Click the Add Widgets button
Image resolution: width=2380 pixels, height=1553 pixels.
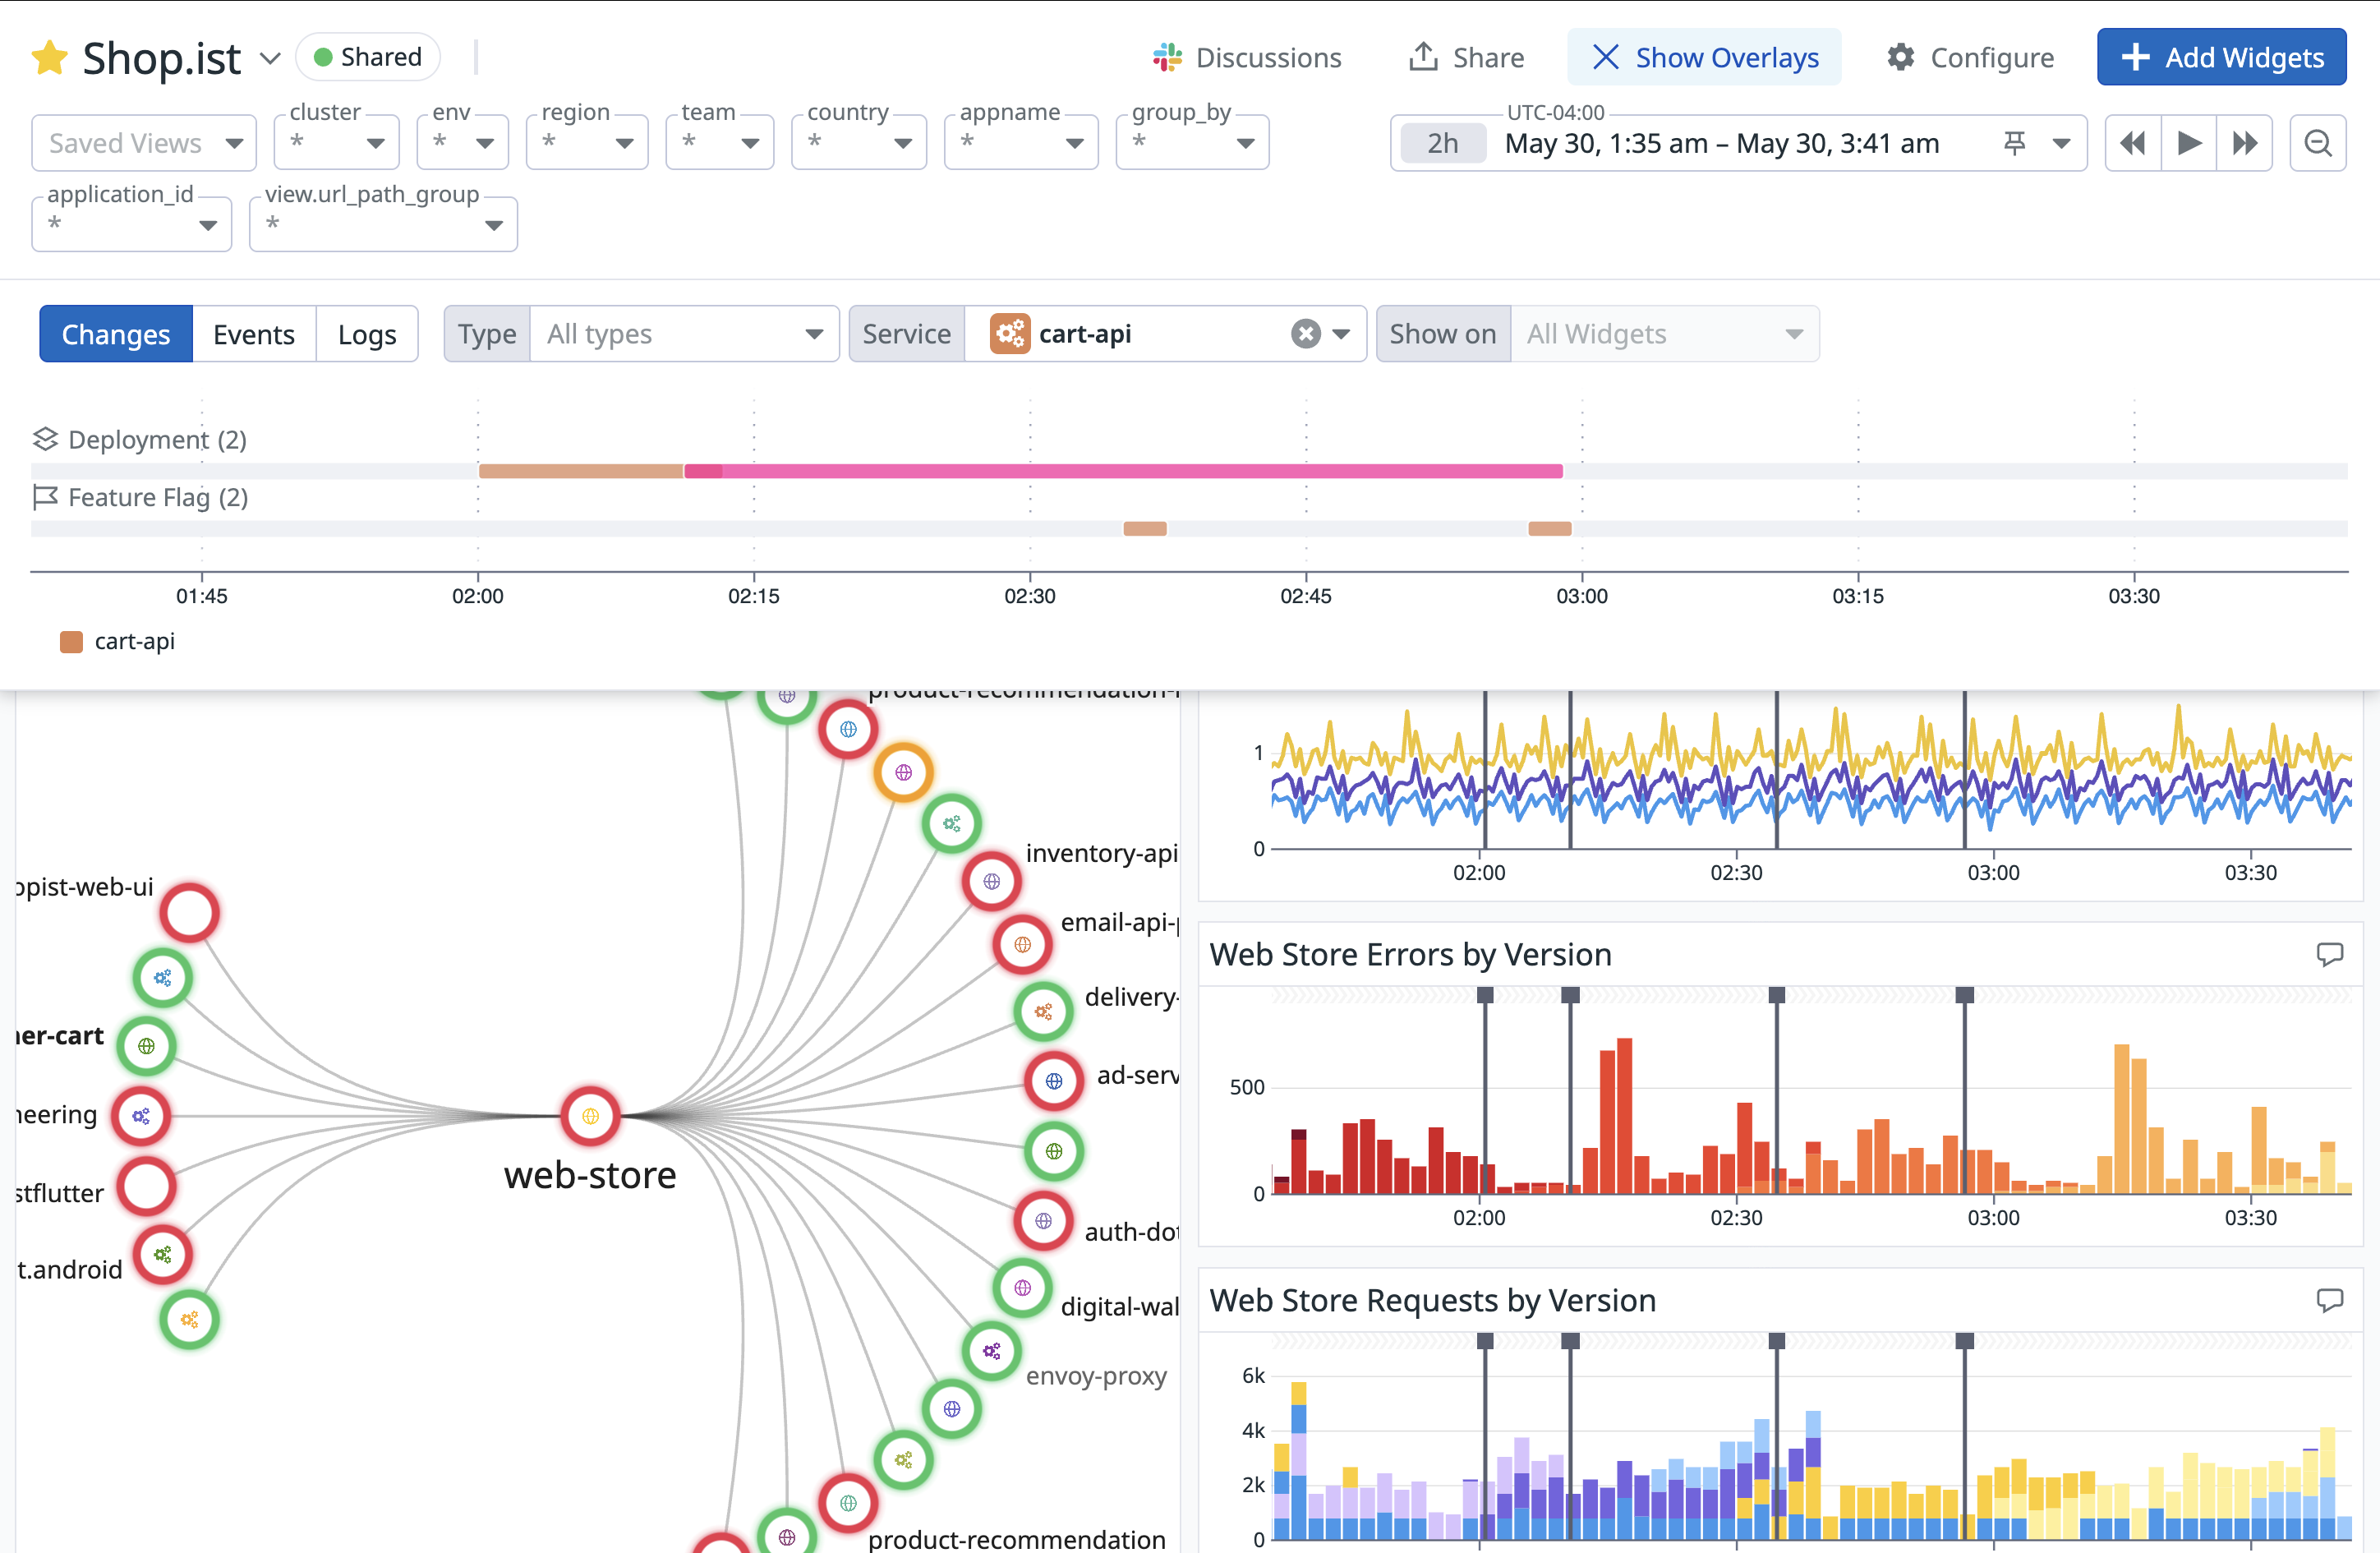(x=2221, y=58)
